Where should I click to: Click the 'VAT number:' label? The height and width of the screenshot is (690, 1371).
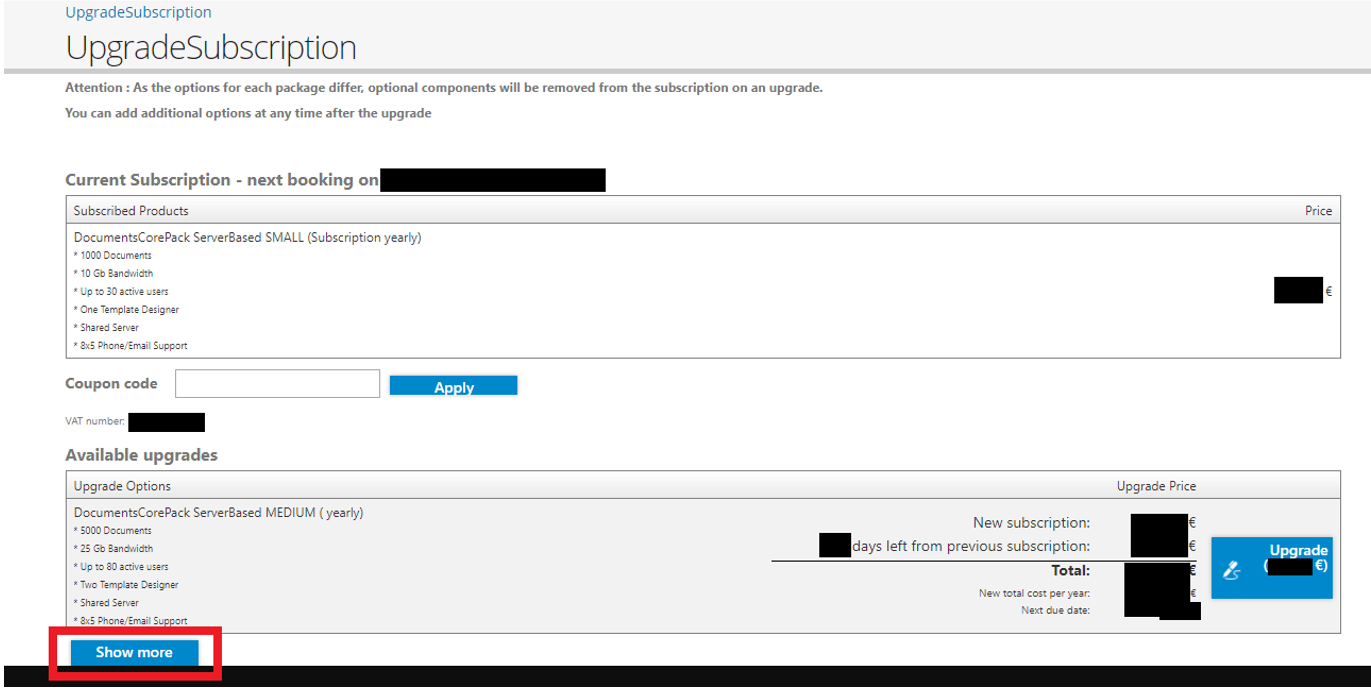(95, 421)
